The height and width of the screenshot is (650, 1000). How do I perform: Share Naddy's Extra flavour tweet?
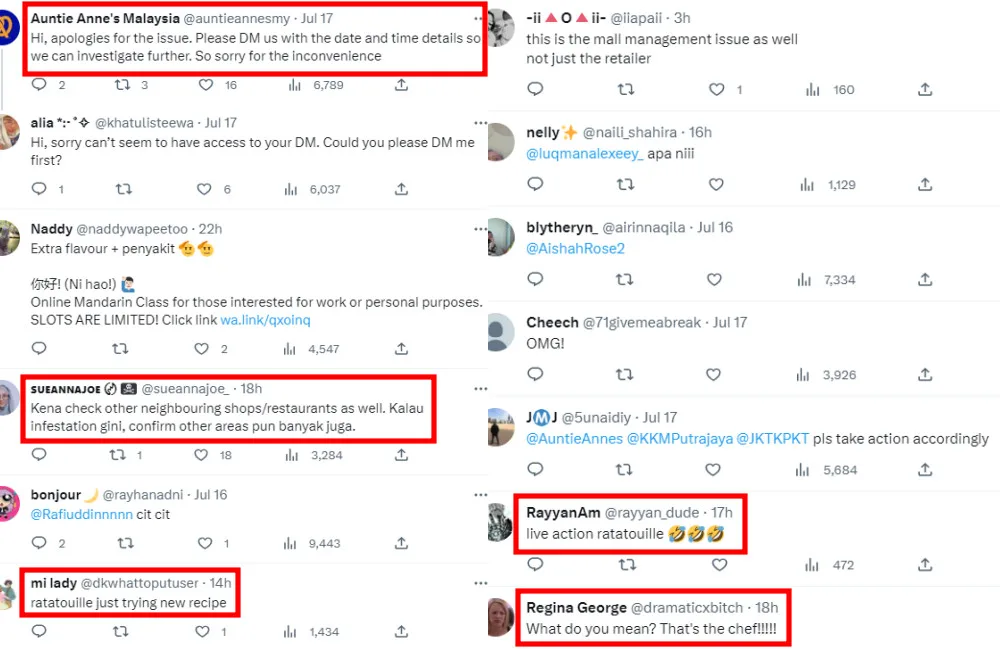pyautogui.click(x=401, y=349)
